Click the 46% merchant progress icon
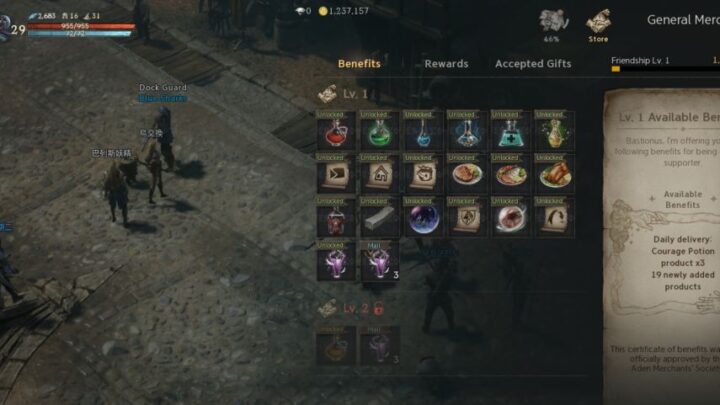 click(552, 26)
